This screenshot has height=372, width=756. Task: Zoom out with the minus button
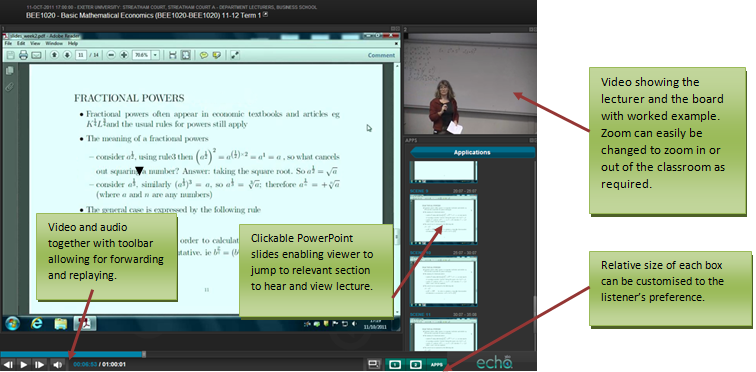click(111, 55)
